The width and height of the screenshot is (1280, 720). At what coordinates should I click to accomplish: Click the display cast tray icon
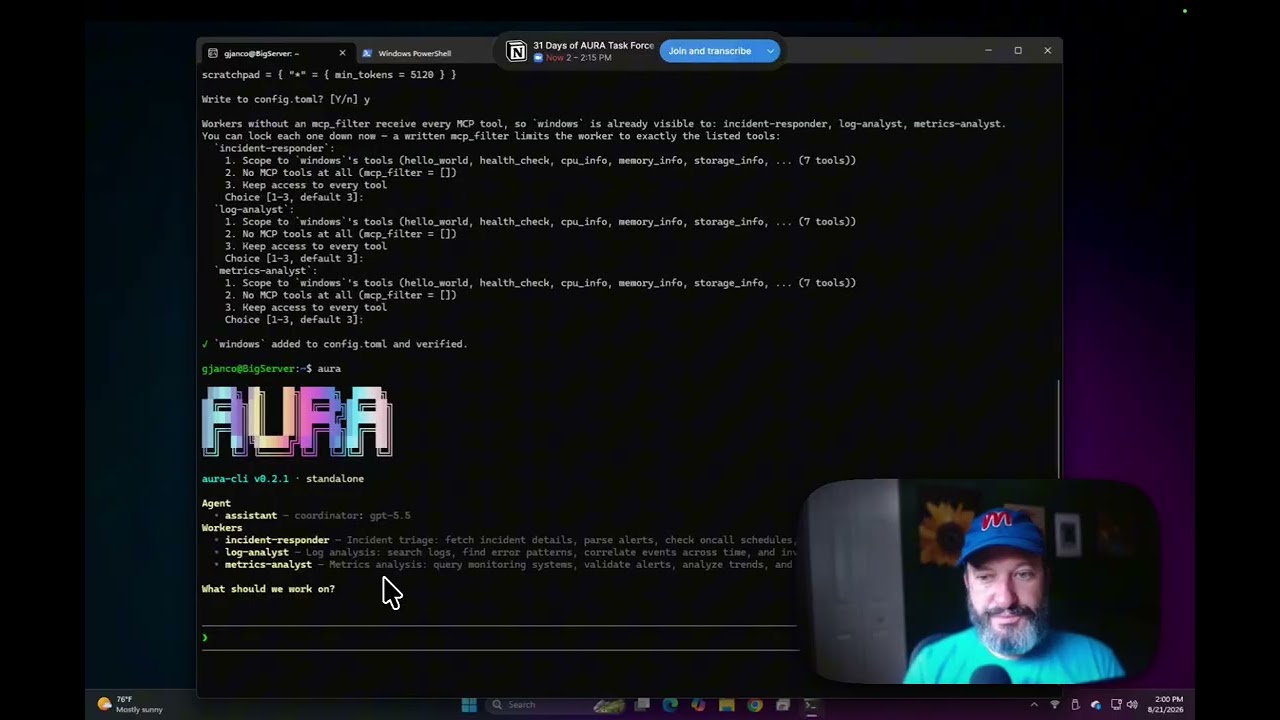pyautogui.click(x=1116, y=705)
